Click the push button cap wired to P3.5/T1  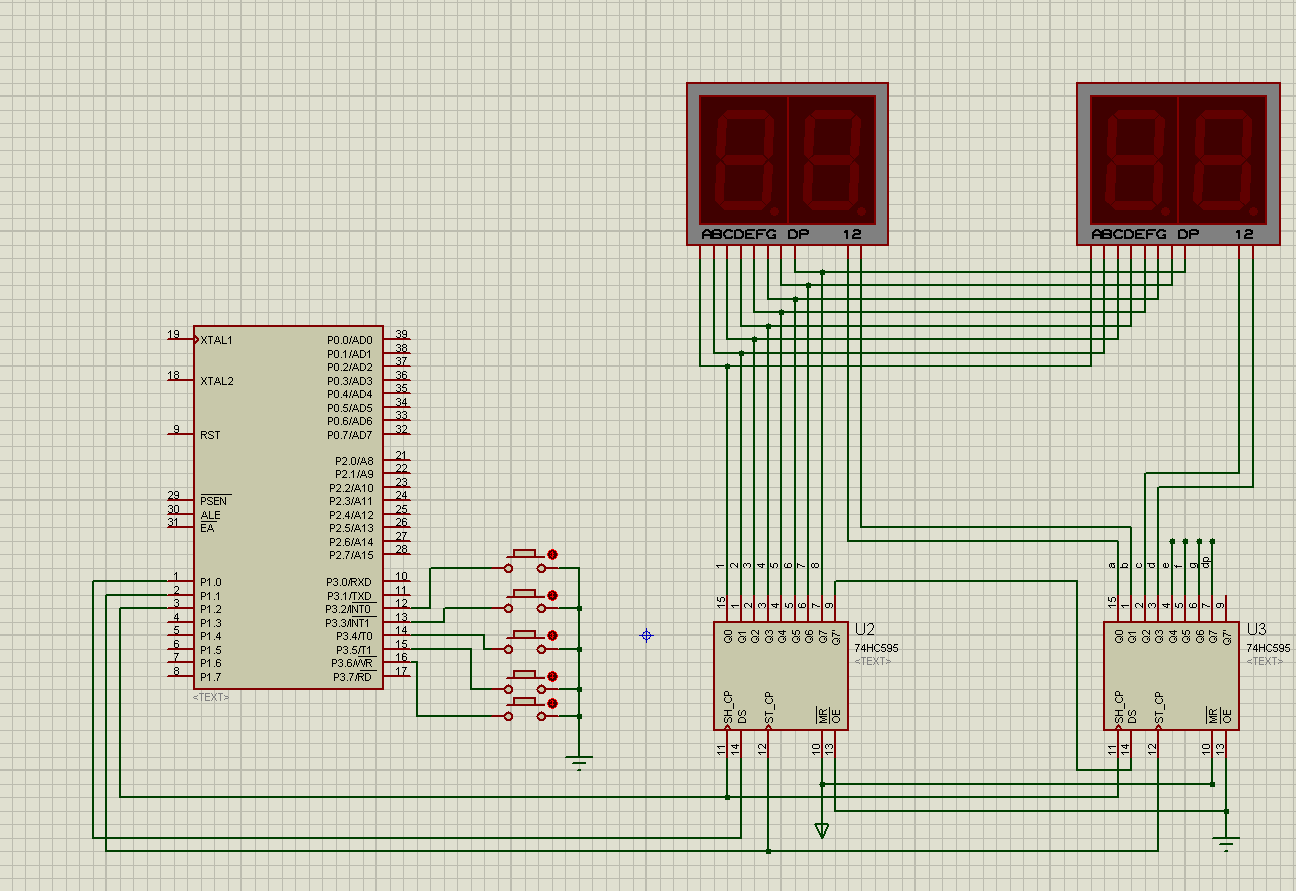pyautogui.click(x=525, y=675)
